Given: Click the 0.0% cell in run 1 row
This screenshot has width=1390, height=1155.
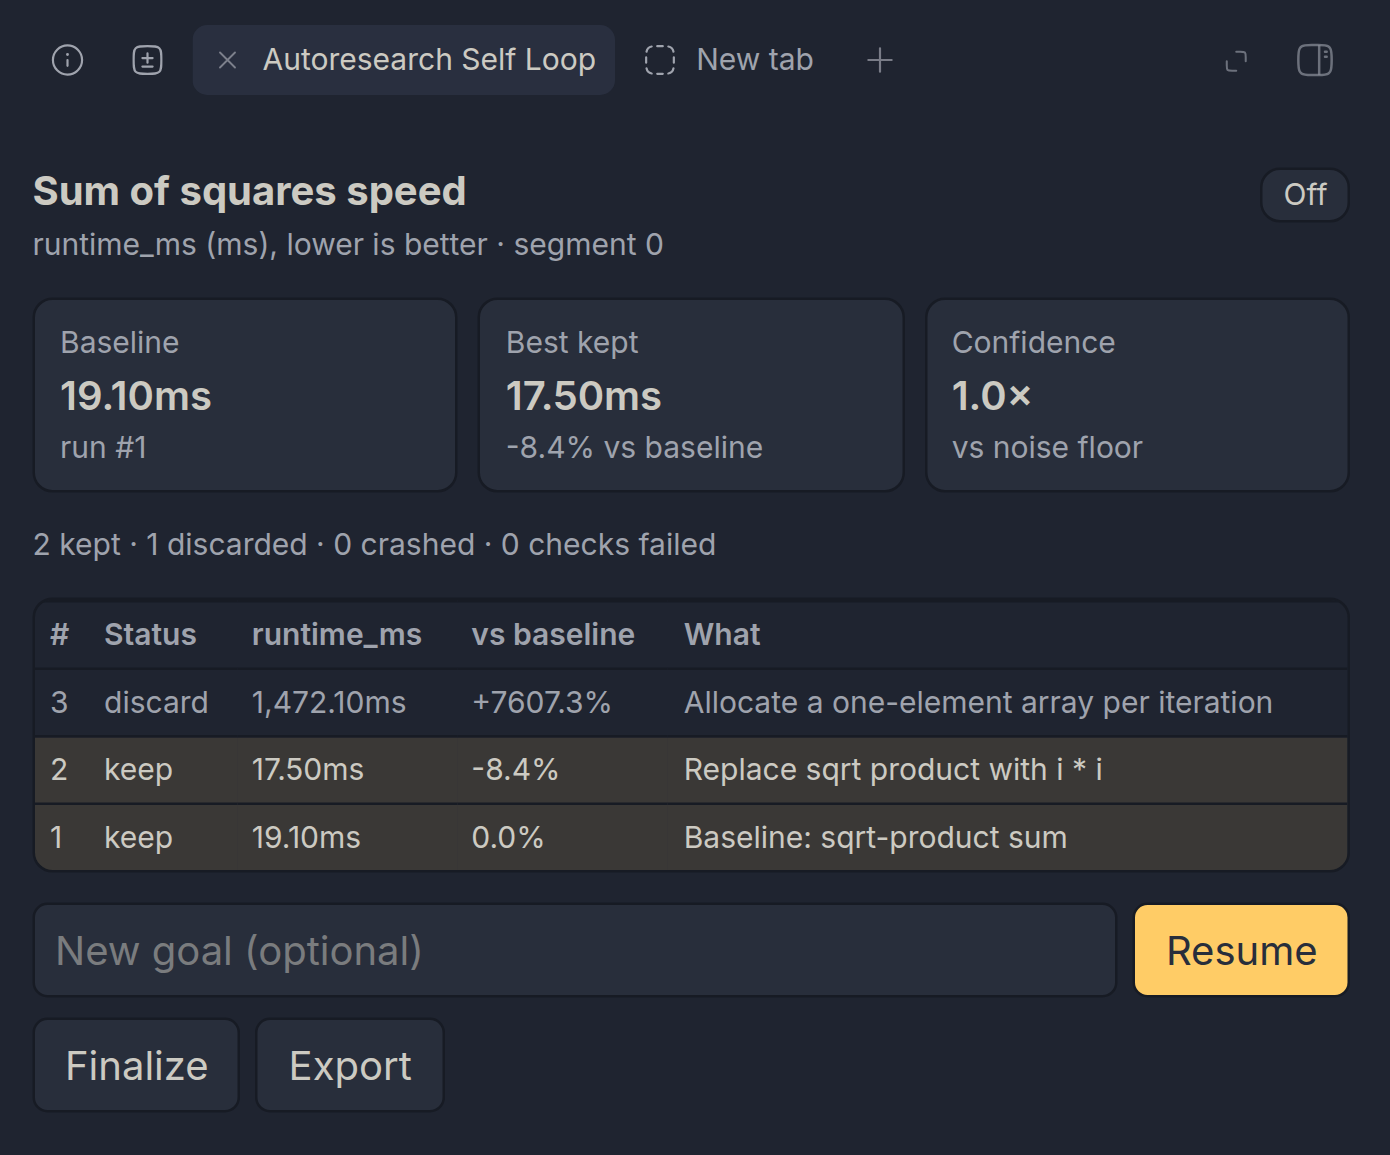Looking at the screenshot, I should coord(507,837).
